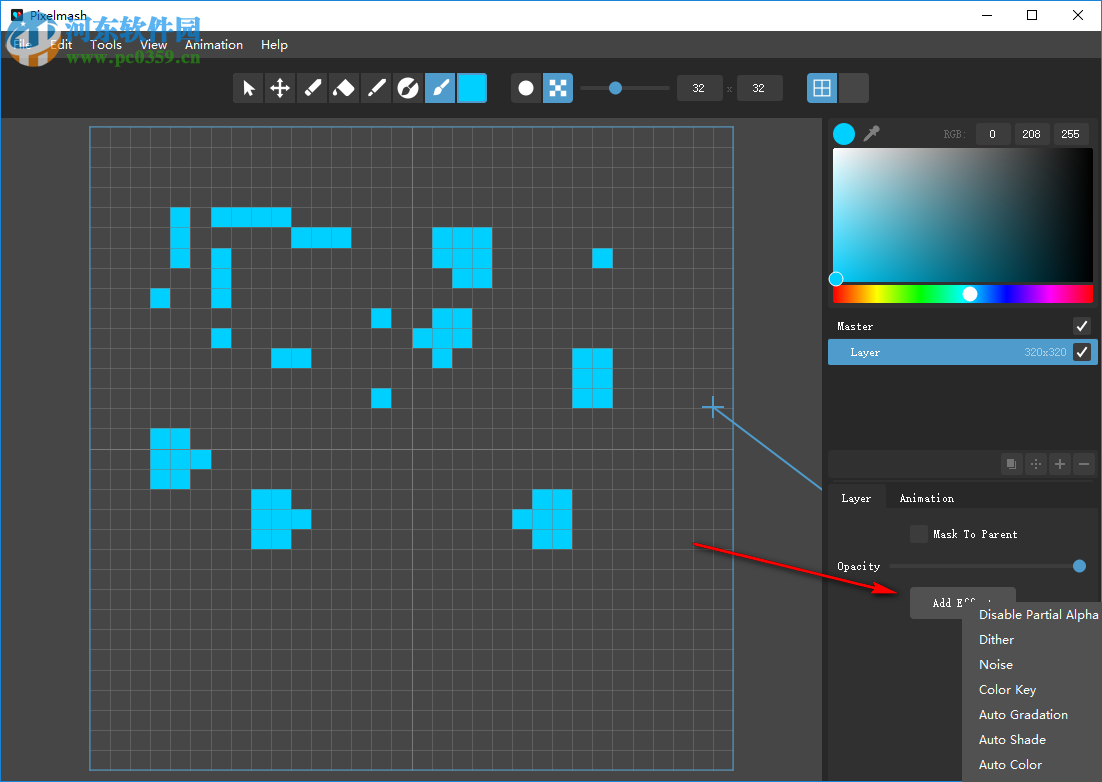The height and width of the screenshot is (782, 1102).
Task: Toggle visibility checkbox on Layer row
Action: point(1081,352)
